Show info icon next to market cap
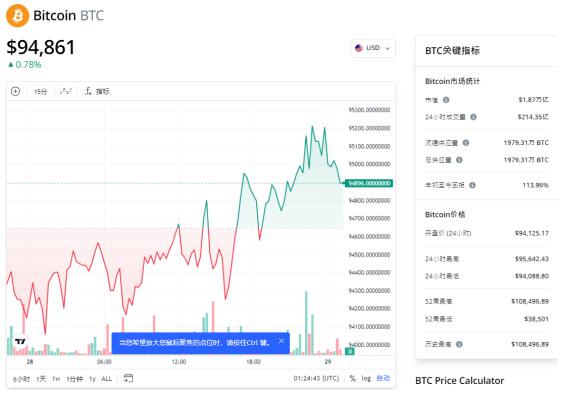This screenshot has width=561, height=395. point(446,100)
